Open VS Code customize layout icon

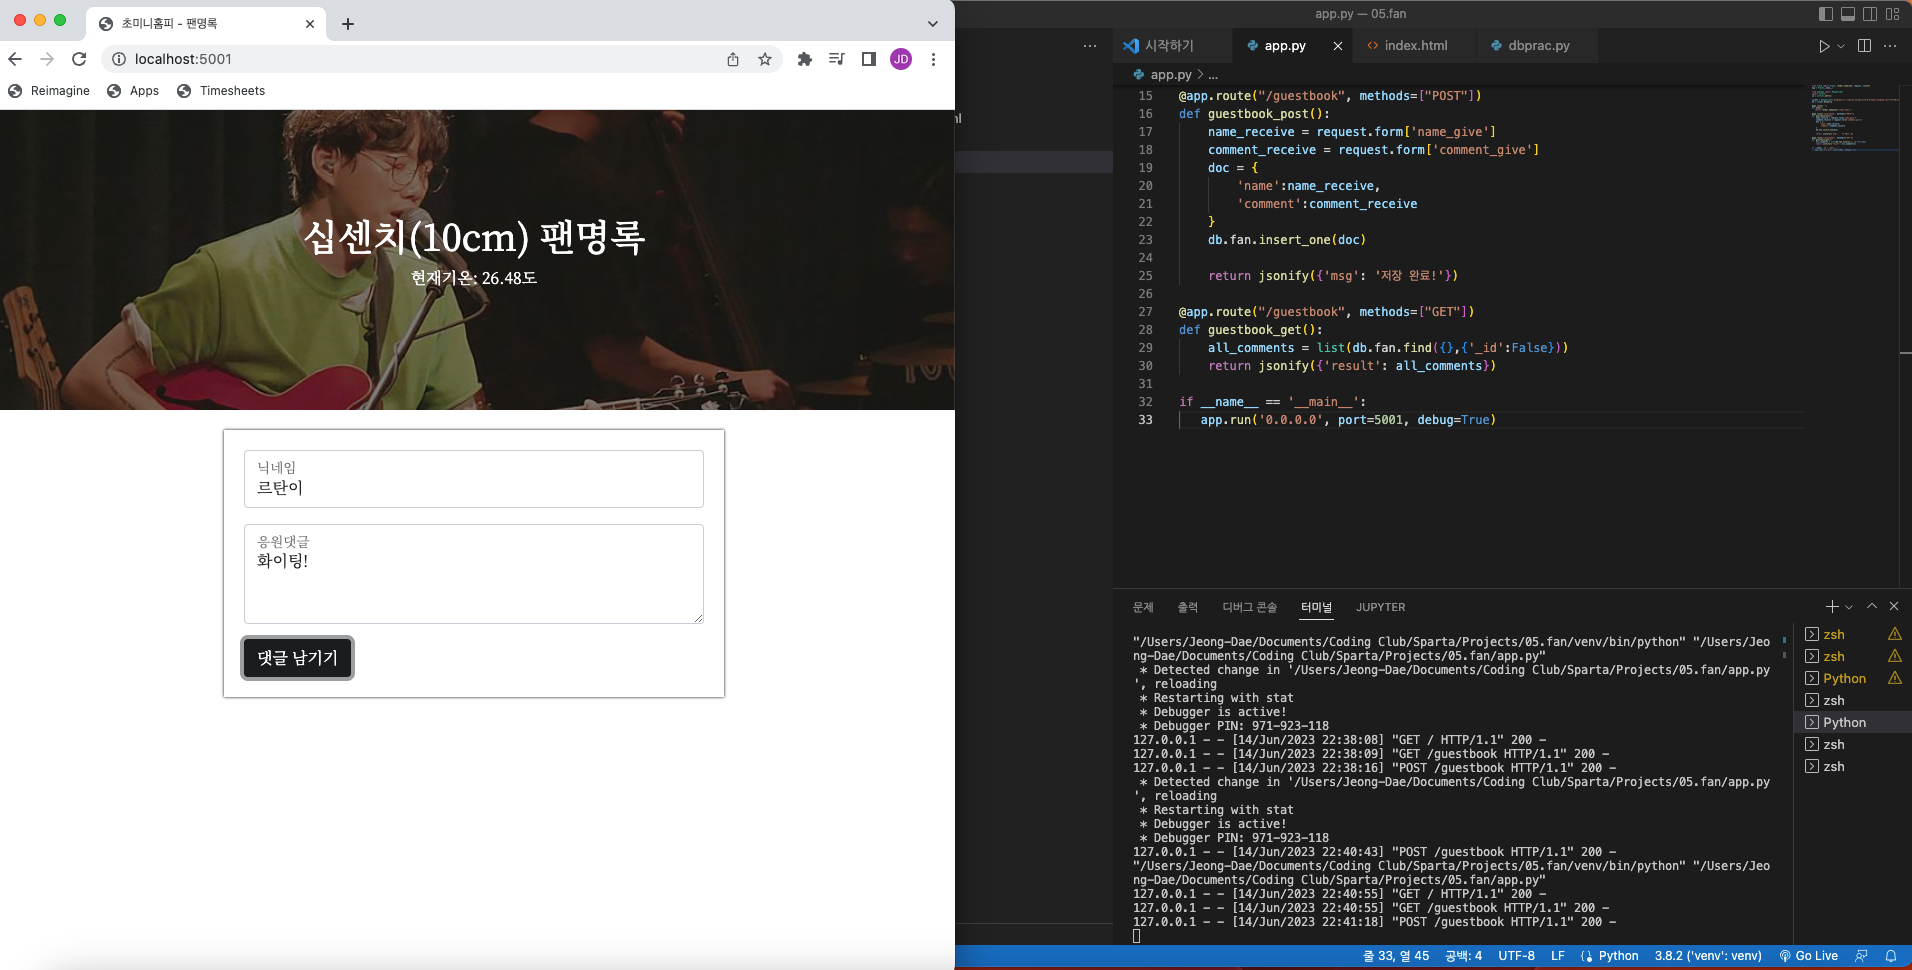tap(1892, 14)
